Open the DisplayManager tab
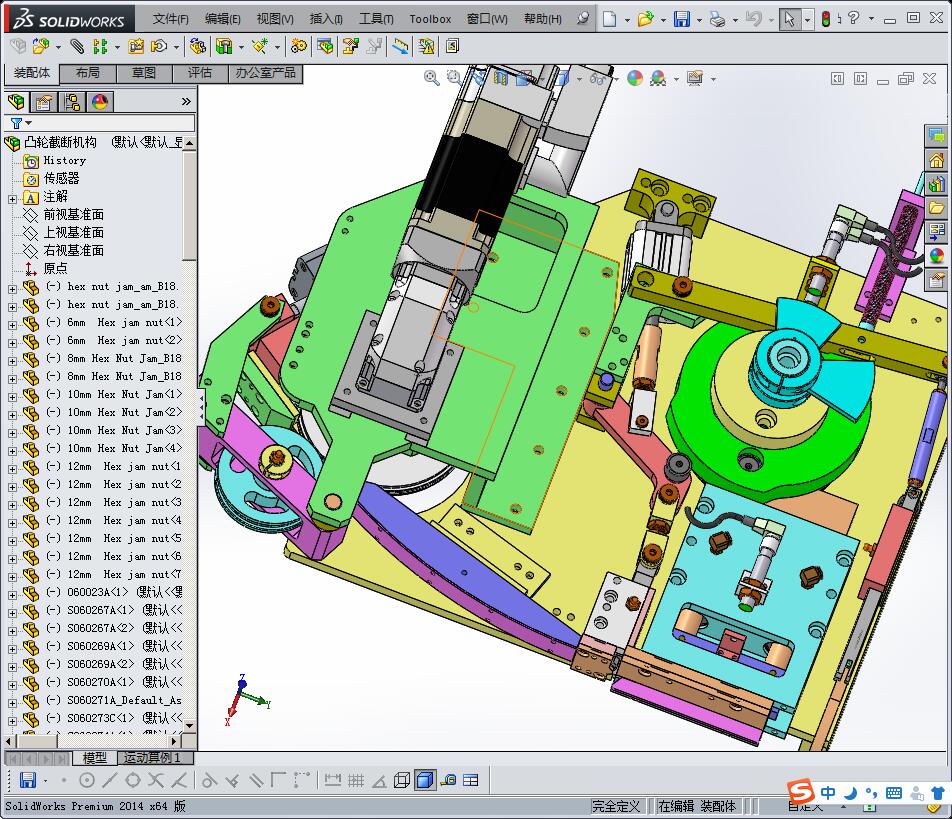952x819 pixels. click(x=100, y=101)
